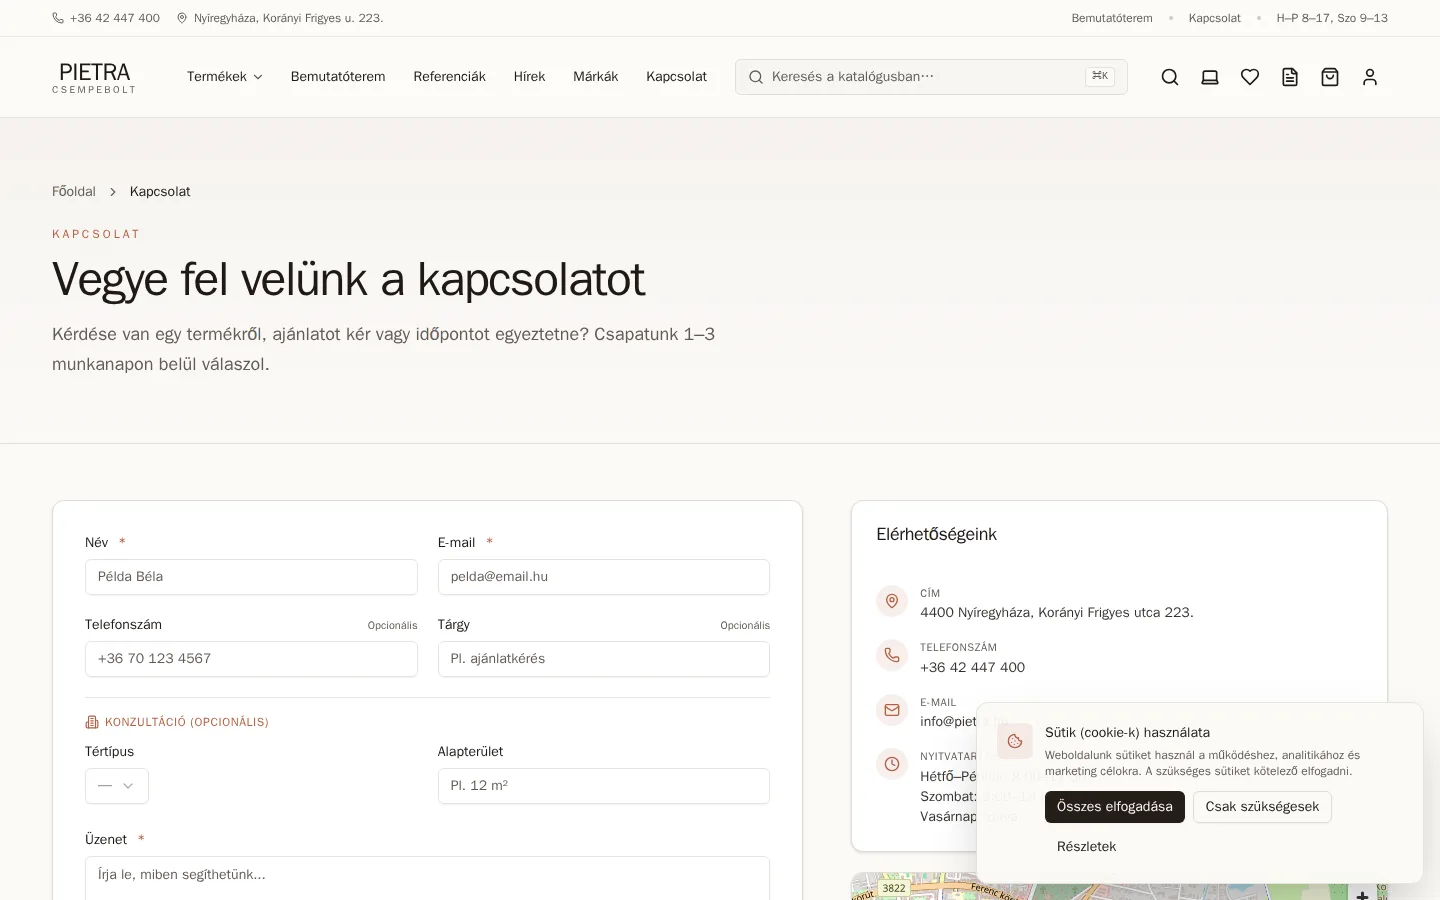Focus the Alapterület input field

604,786
